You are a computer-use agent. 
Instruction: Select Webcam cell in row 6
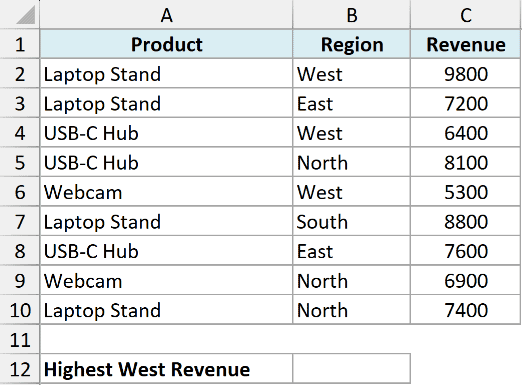tap(166, 192)
